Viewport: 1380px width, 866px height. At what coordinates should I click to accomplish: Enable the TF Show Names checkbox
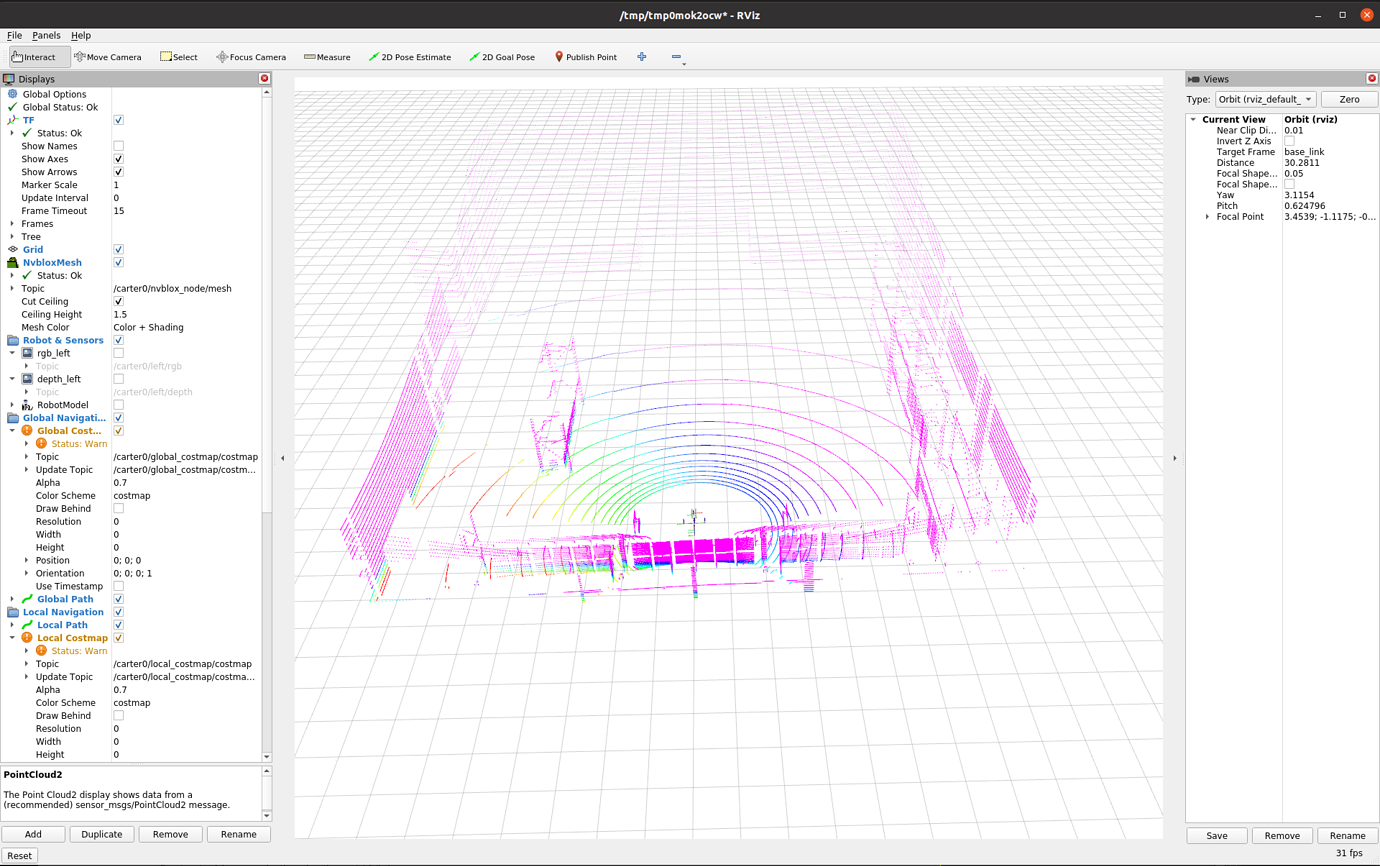(x=118, y=146)
